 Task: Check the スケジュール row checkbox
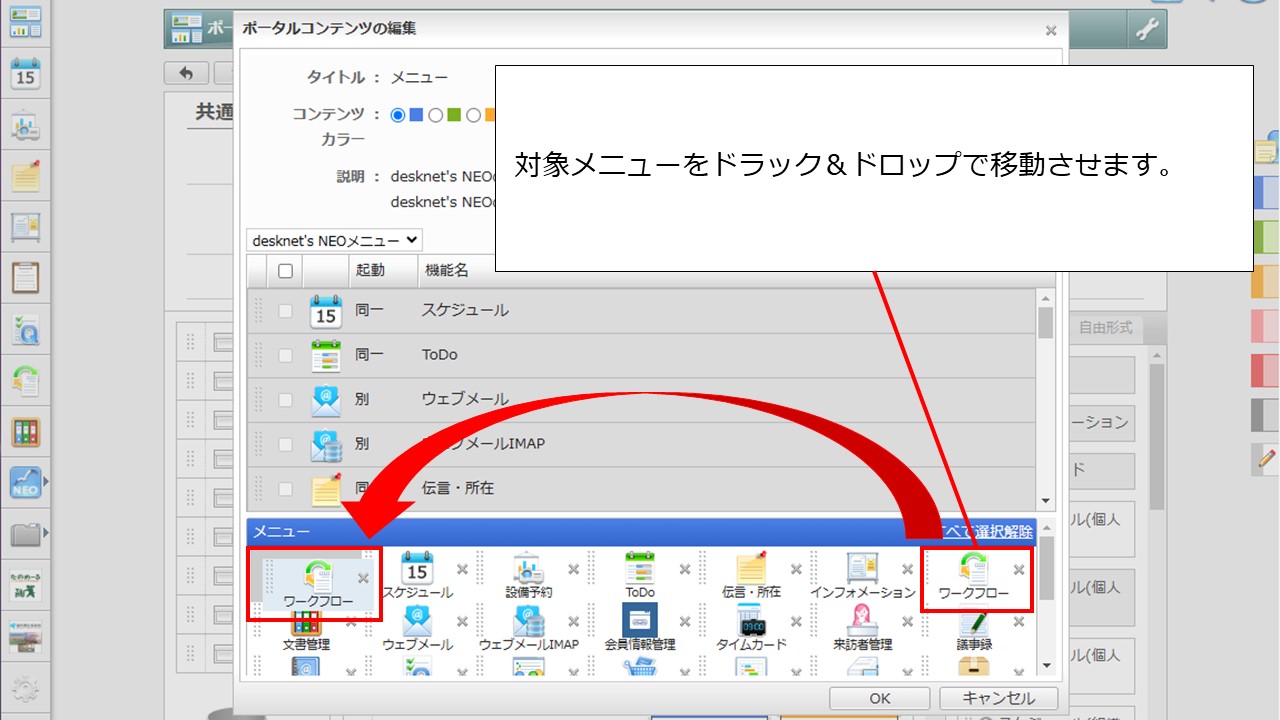285,311
